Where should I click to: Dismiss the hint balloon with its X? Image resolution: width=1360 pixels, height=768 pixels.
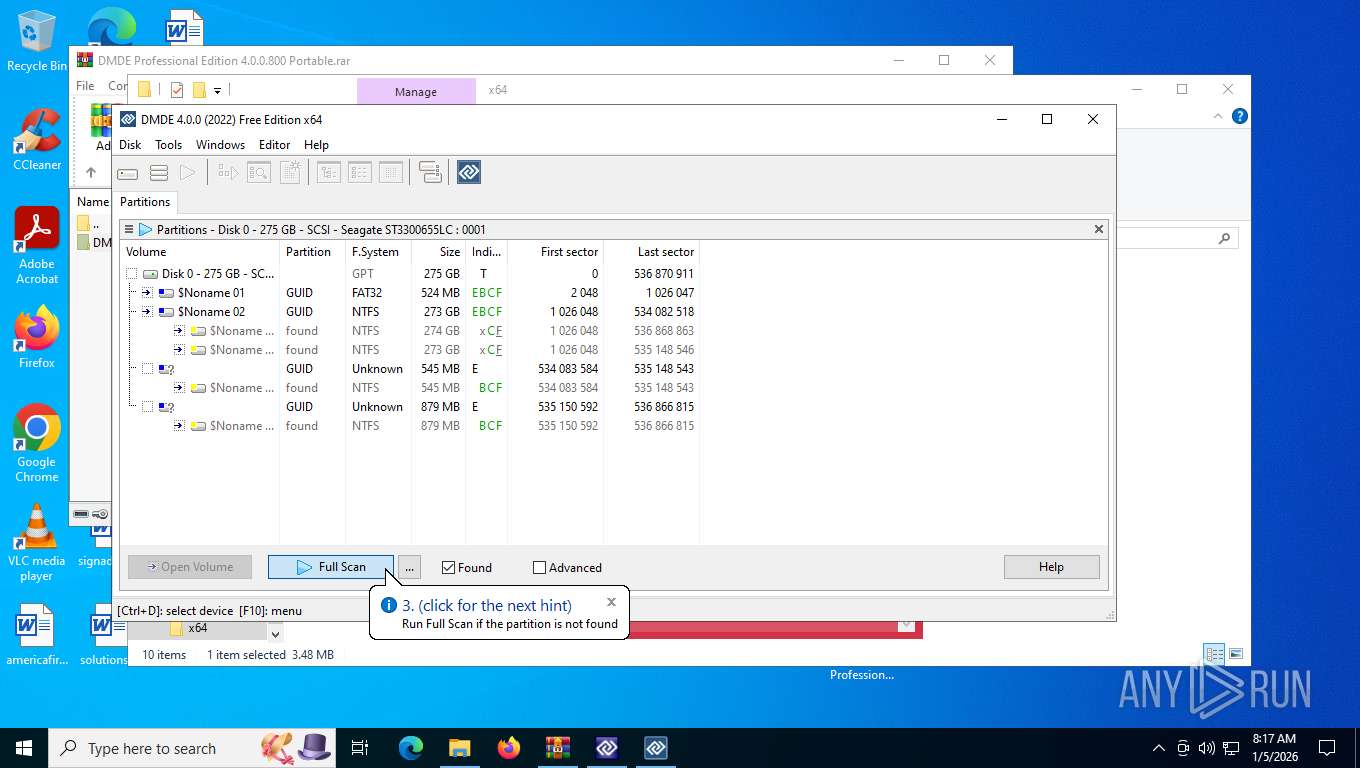tap(611, 602)
